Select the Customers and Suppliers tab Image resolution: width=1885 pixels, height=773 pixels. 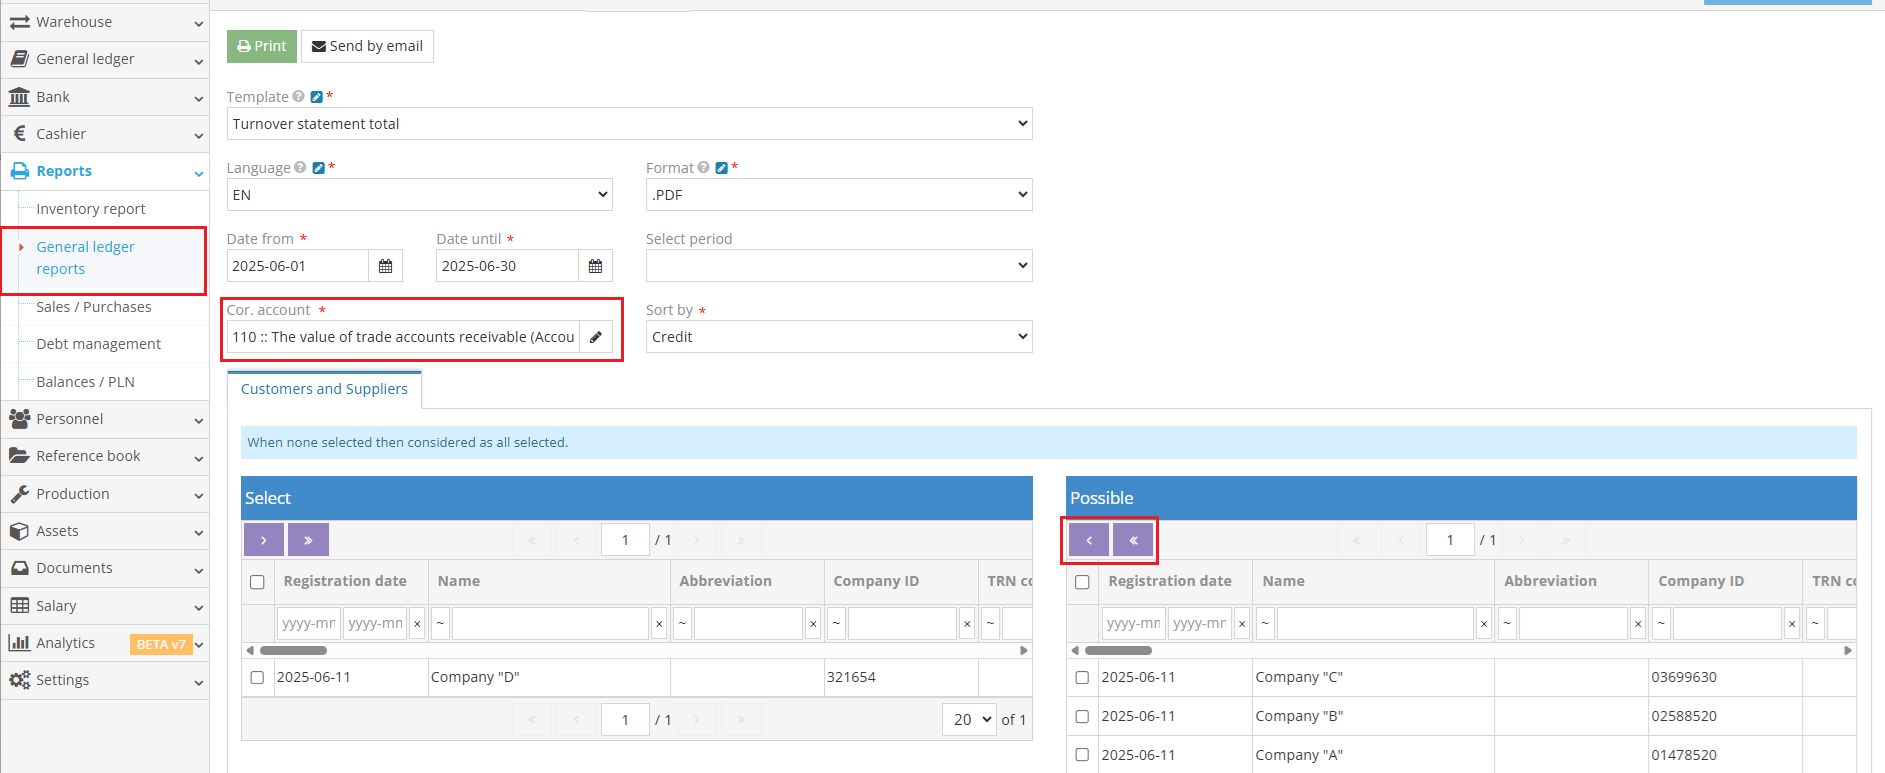[324, 389]
